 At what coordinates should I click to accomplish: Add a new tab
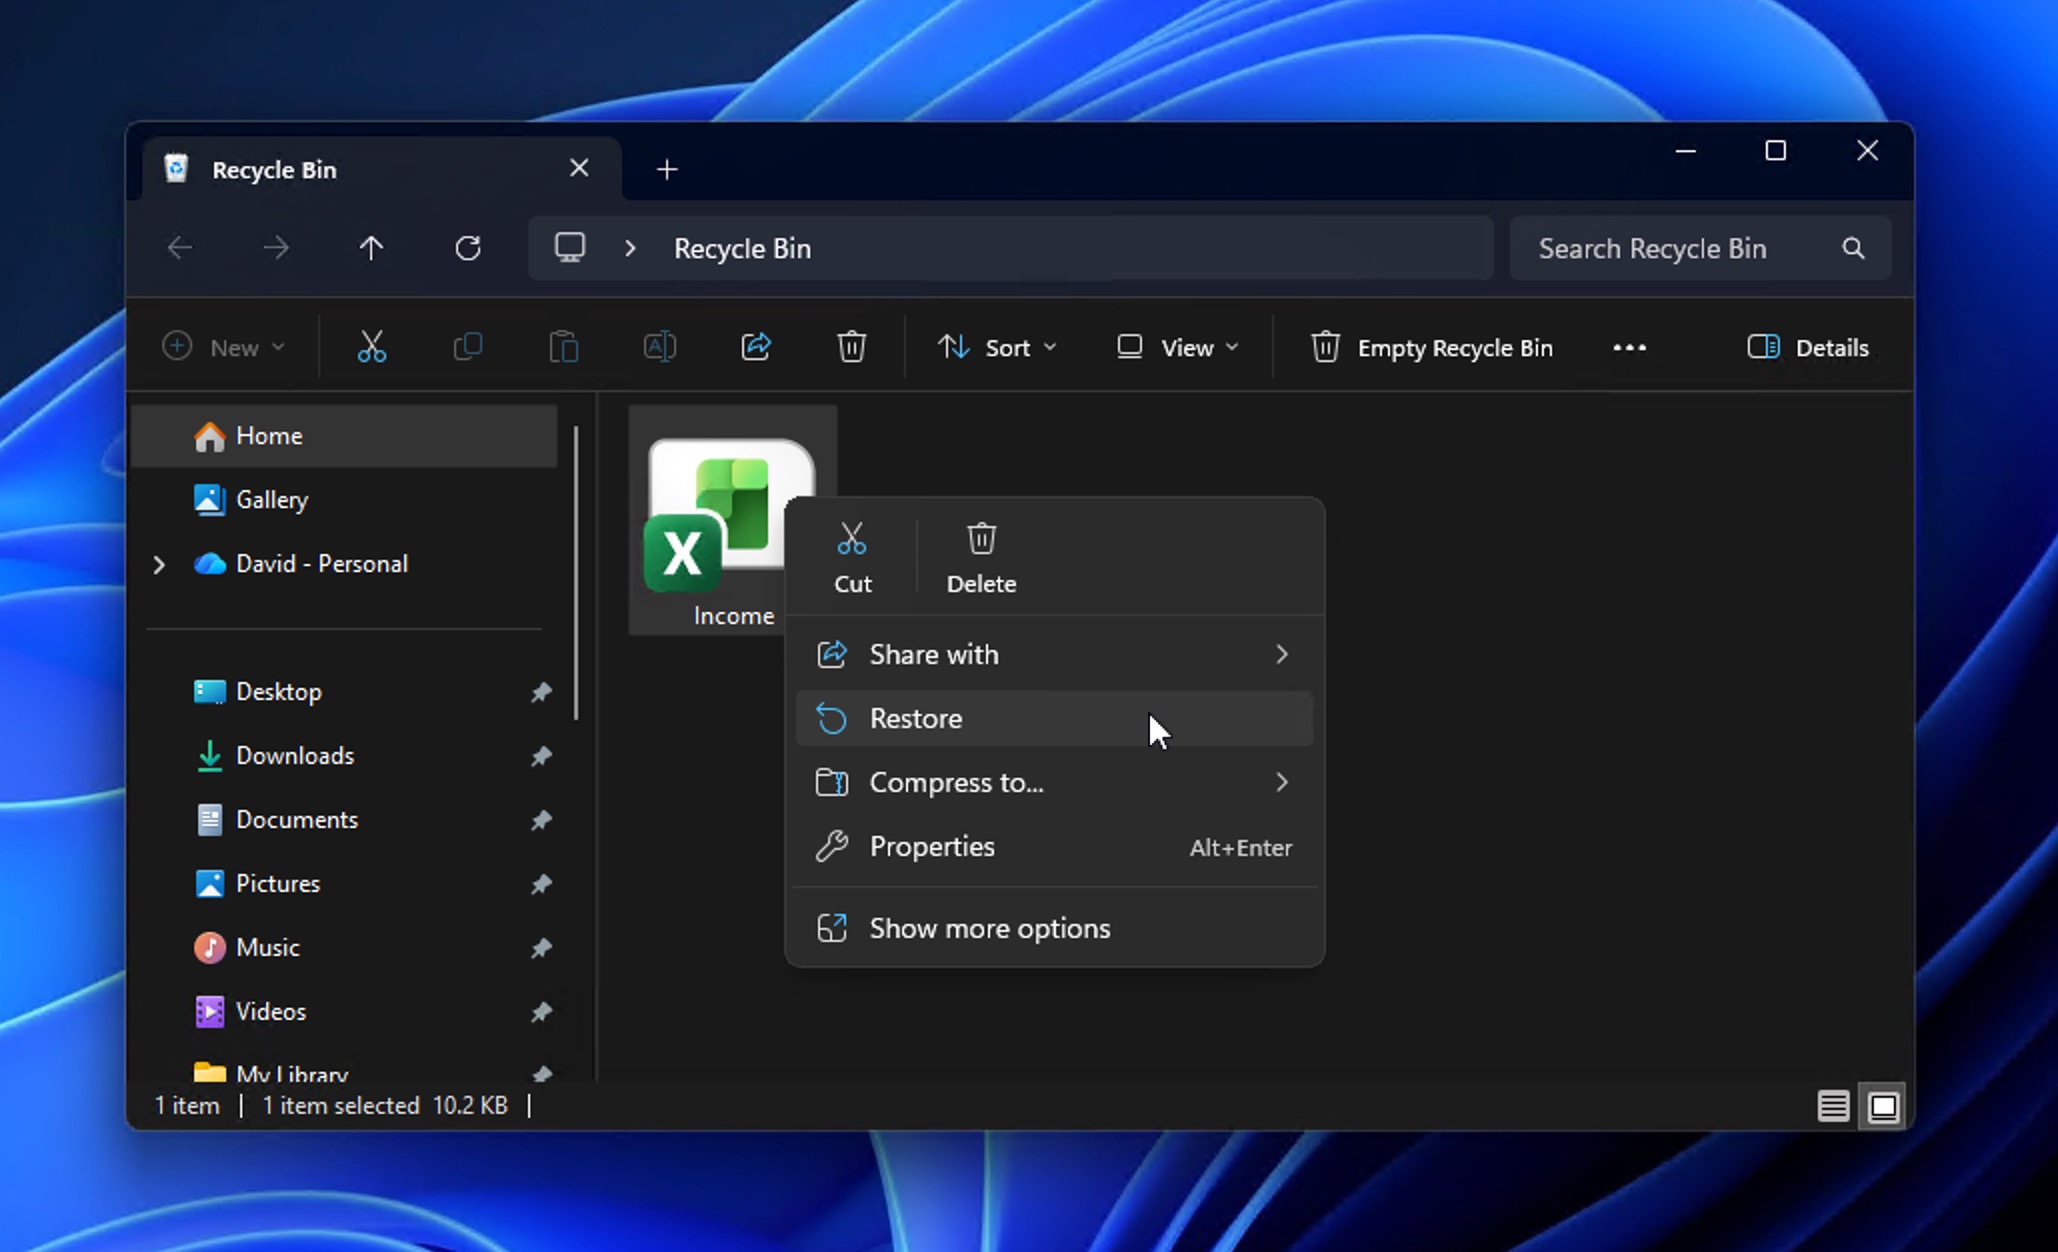667,170
